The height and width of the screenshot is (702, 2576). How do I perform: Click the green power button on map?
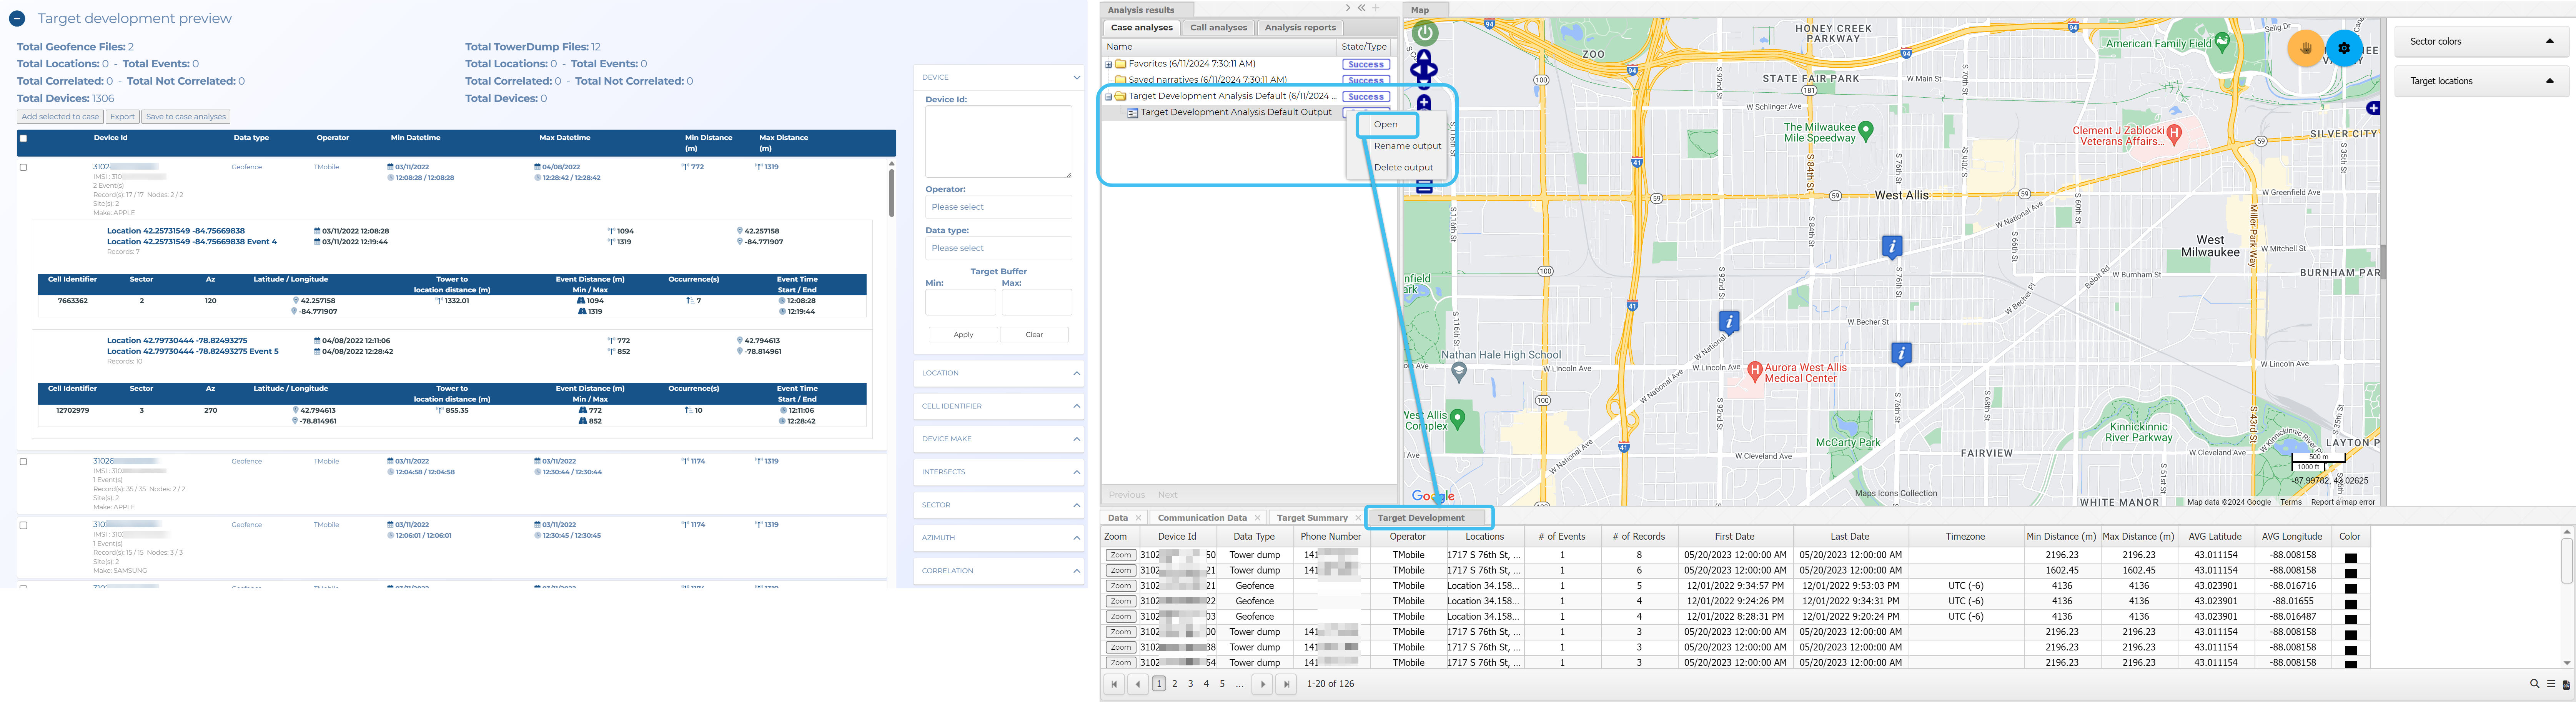[1424, 33]
